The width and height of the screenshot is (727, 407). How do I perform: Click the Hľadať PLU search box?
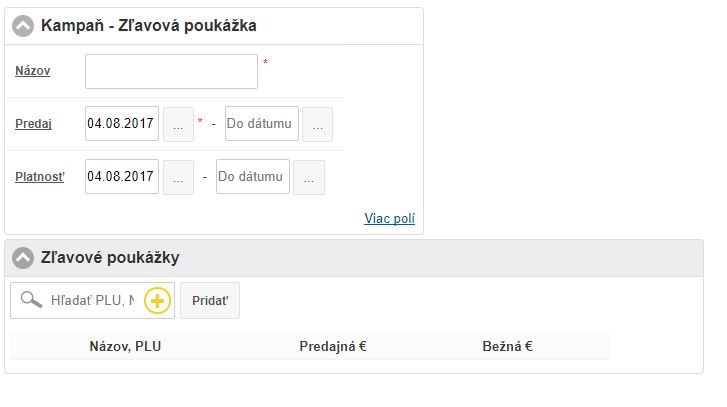pos(92,300)
